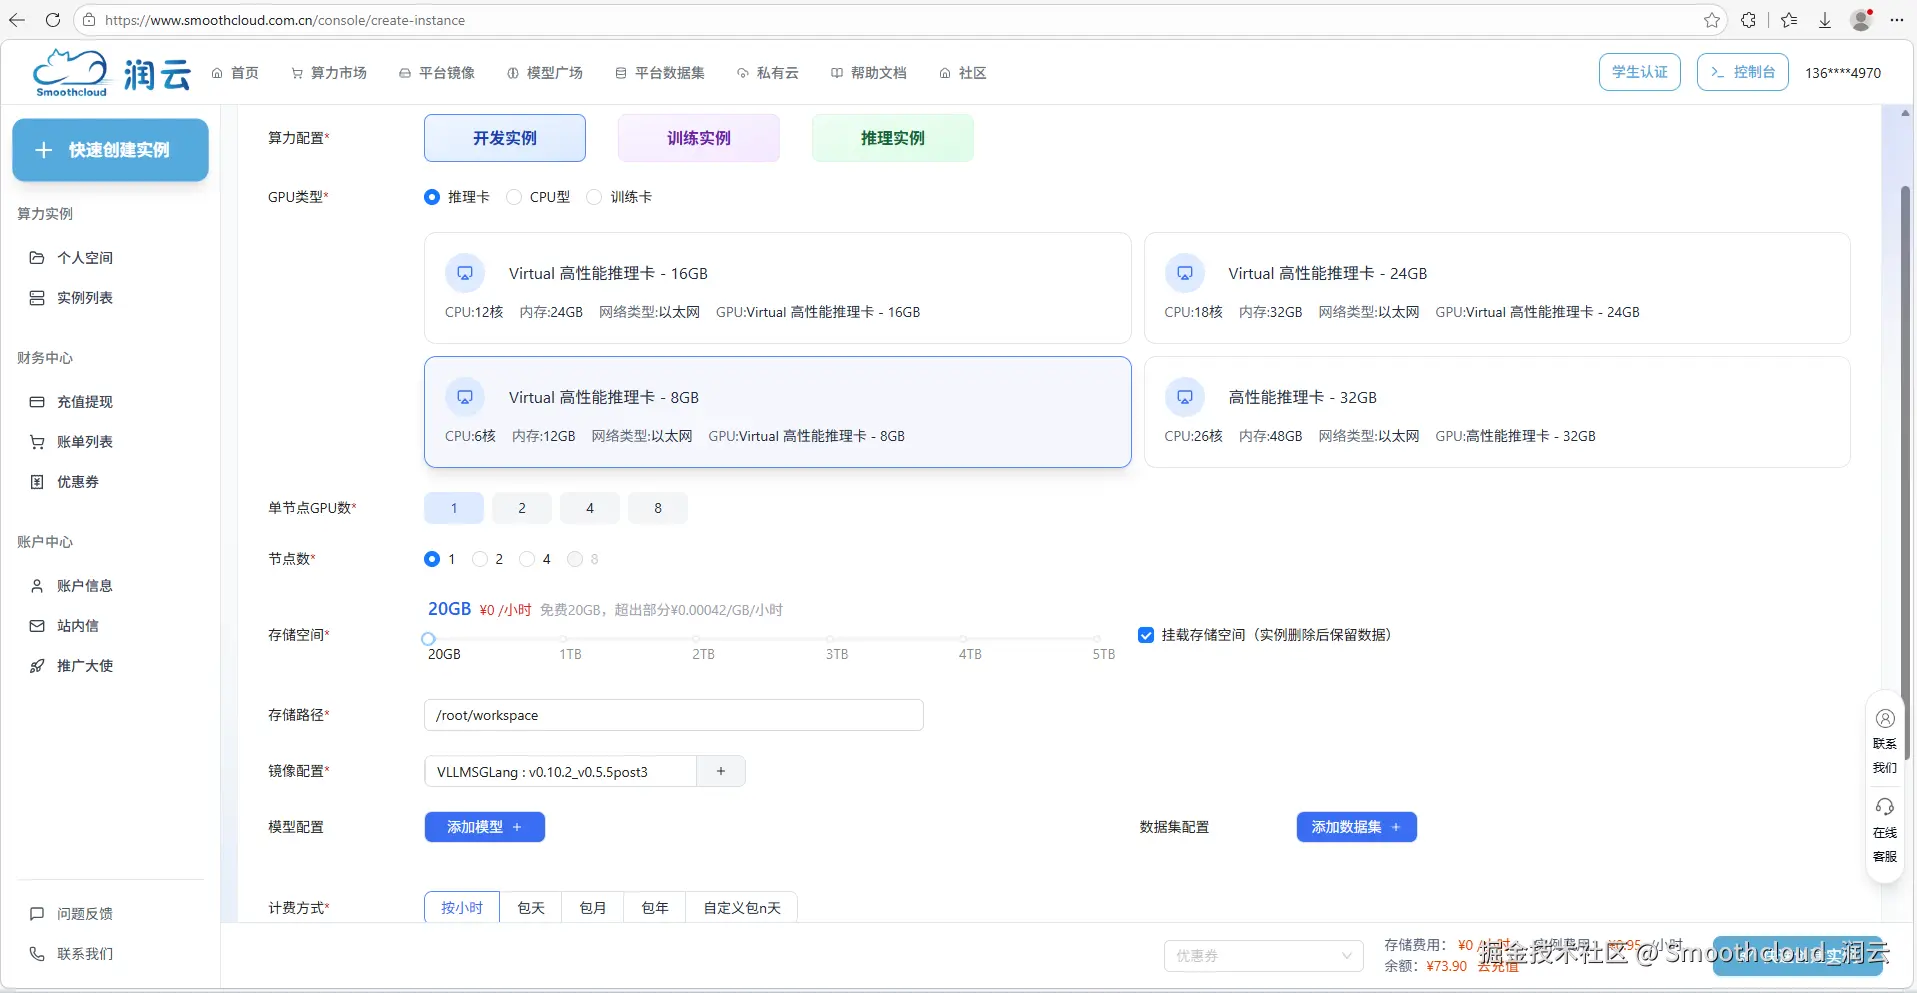The width and height of the screenshot is (1917, 993).
Task: Set 节点数 to 1 with its radio button
Action: point(432,559)
